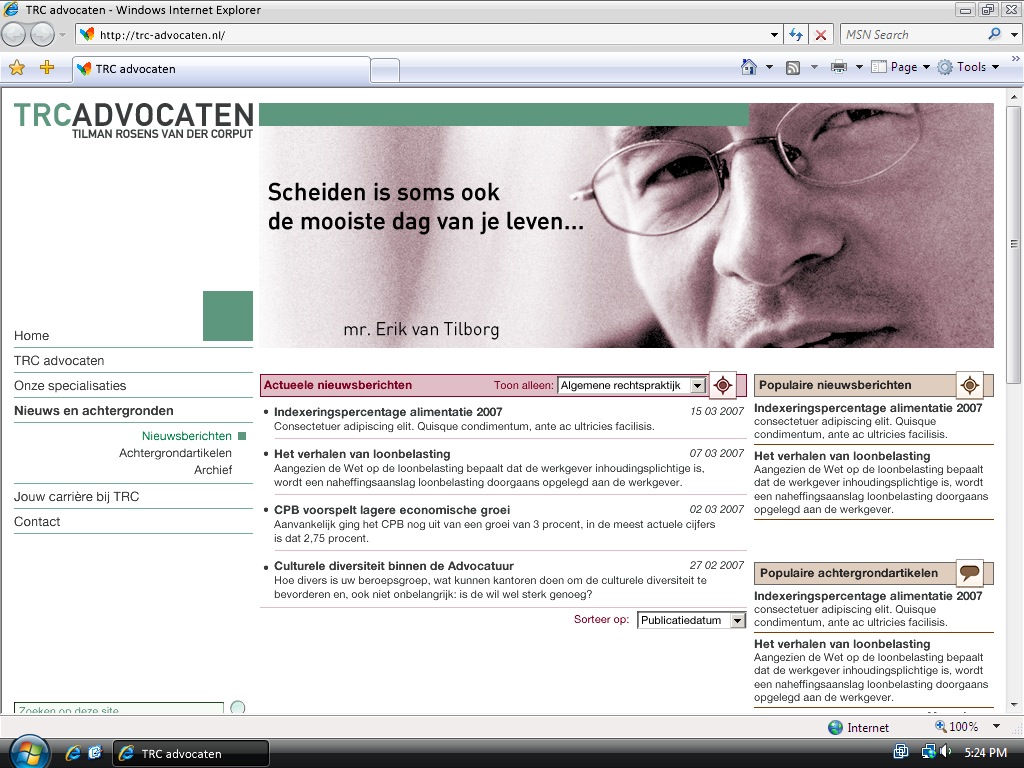Open the Home navigation link
Image resolution: width=1024 pixels, height=768 pixels.
(31, 336)
